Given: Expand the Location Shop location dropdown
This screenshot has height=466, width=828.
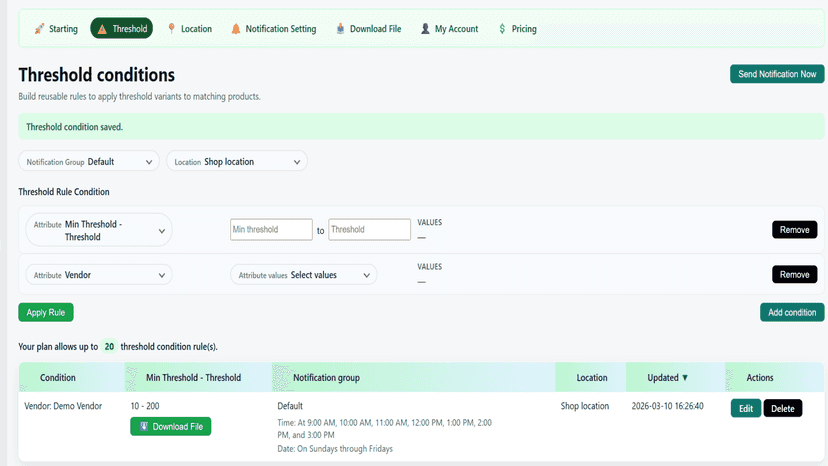Looking at the screenshot, I should [x=237, y=162].
